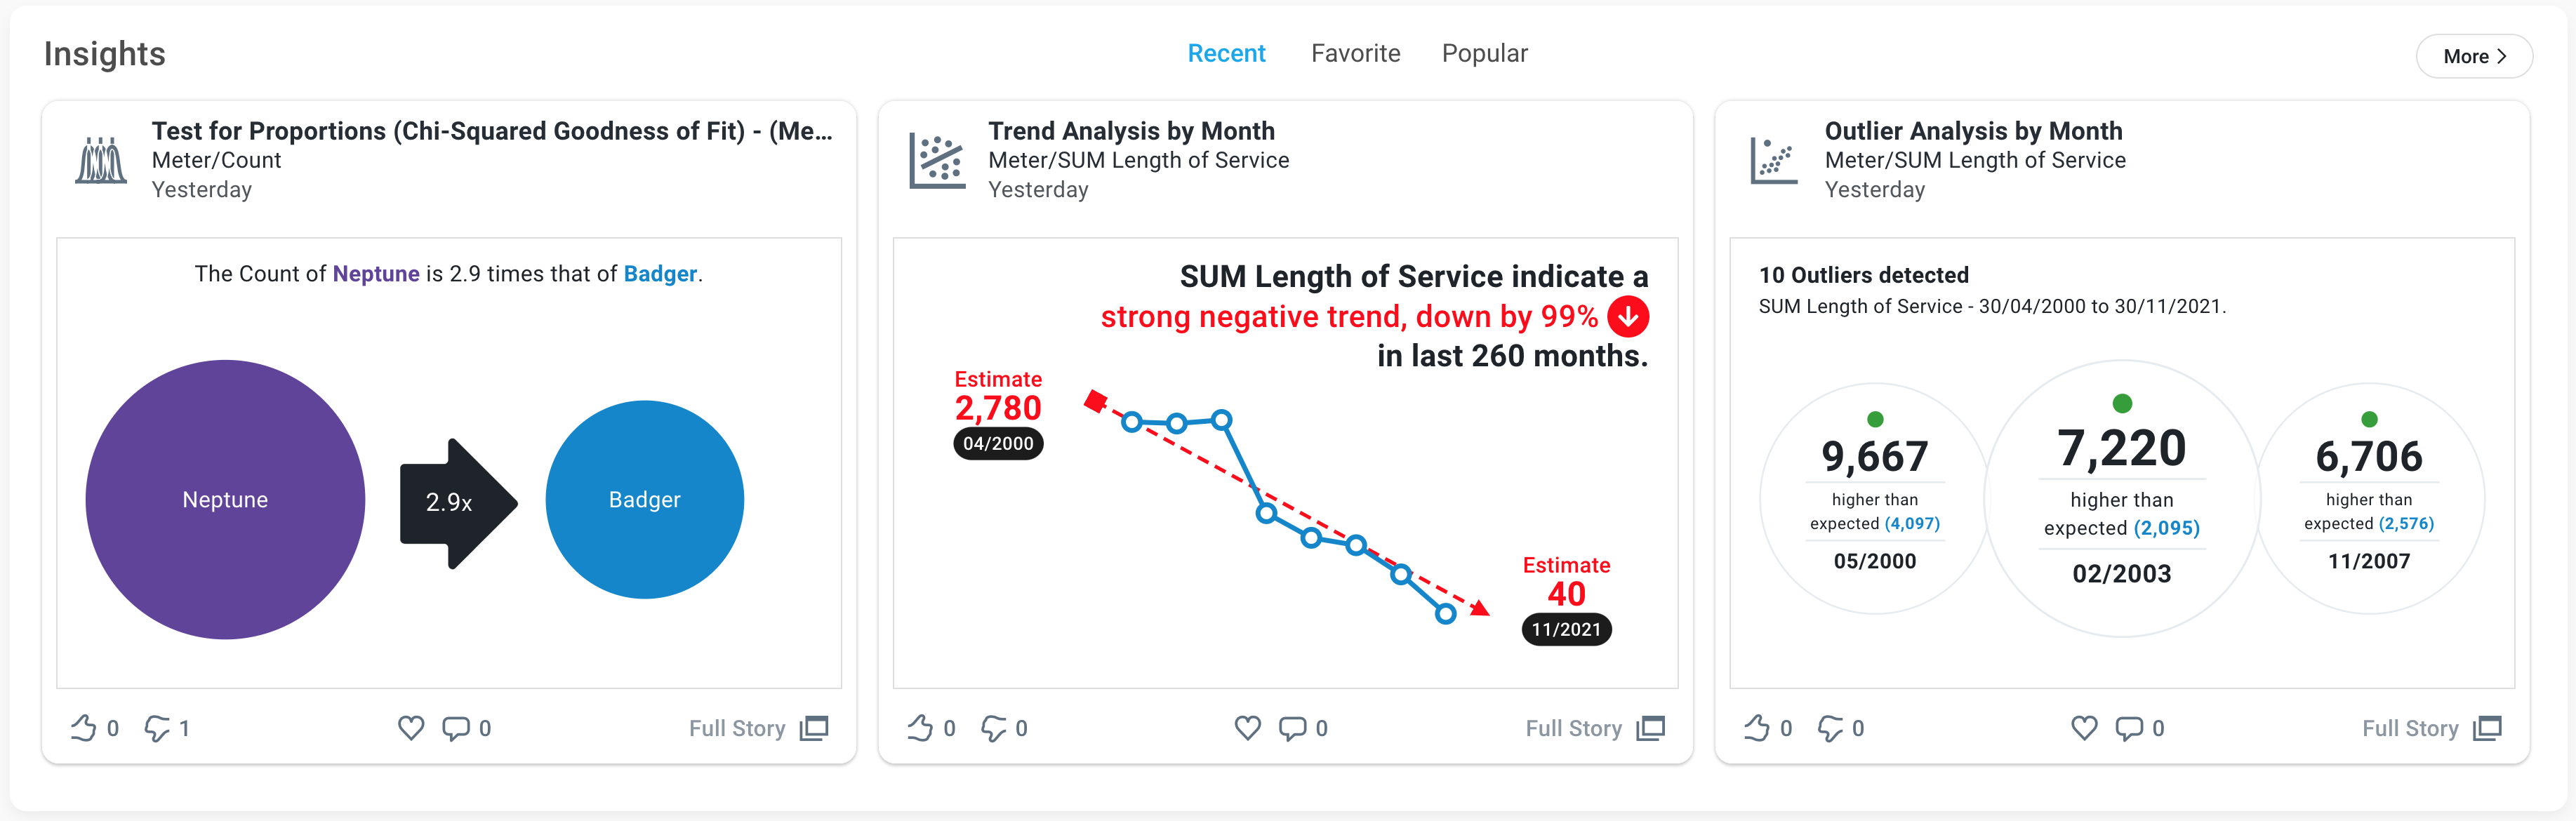Switch to the Popular tab
The height and width of the screenshot is (821, 2576).
(1484, 53)
